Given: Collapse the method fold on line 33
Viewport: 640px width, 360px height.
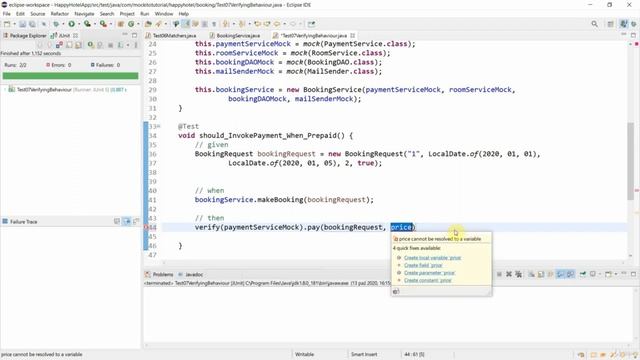Looking at the screenshot, I should click(x=159, y=127).
